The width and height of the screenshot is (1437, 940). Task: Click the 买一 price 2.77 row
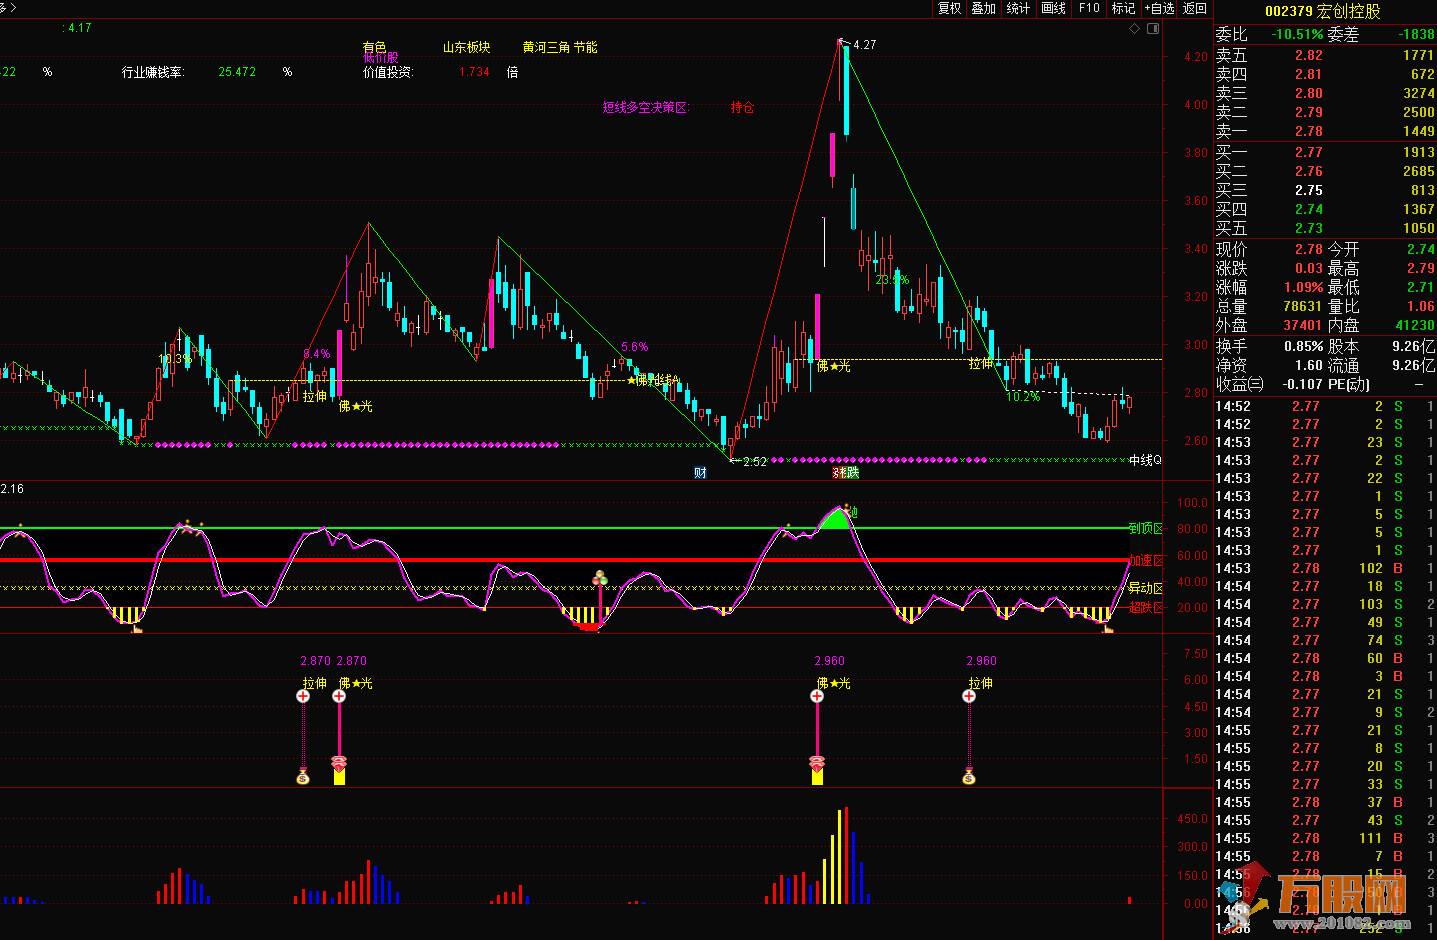[x=1325, y=152]
